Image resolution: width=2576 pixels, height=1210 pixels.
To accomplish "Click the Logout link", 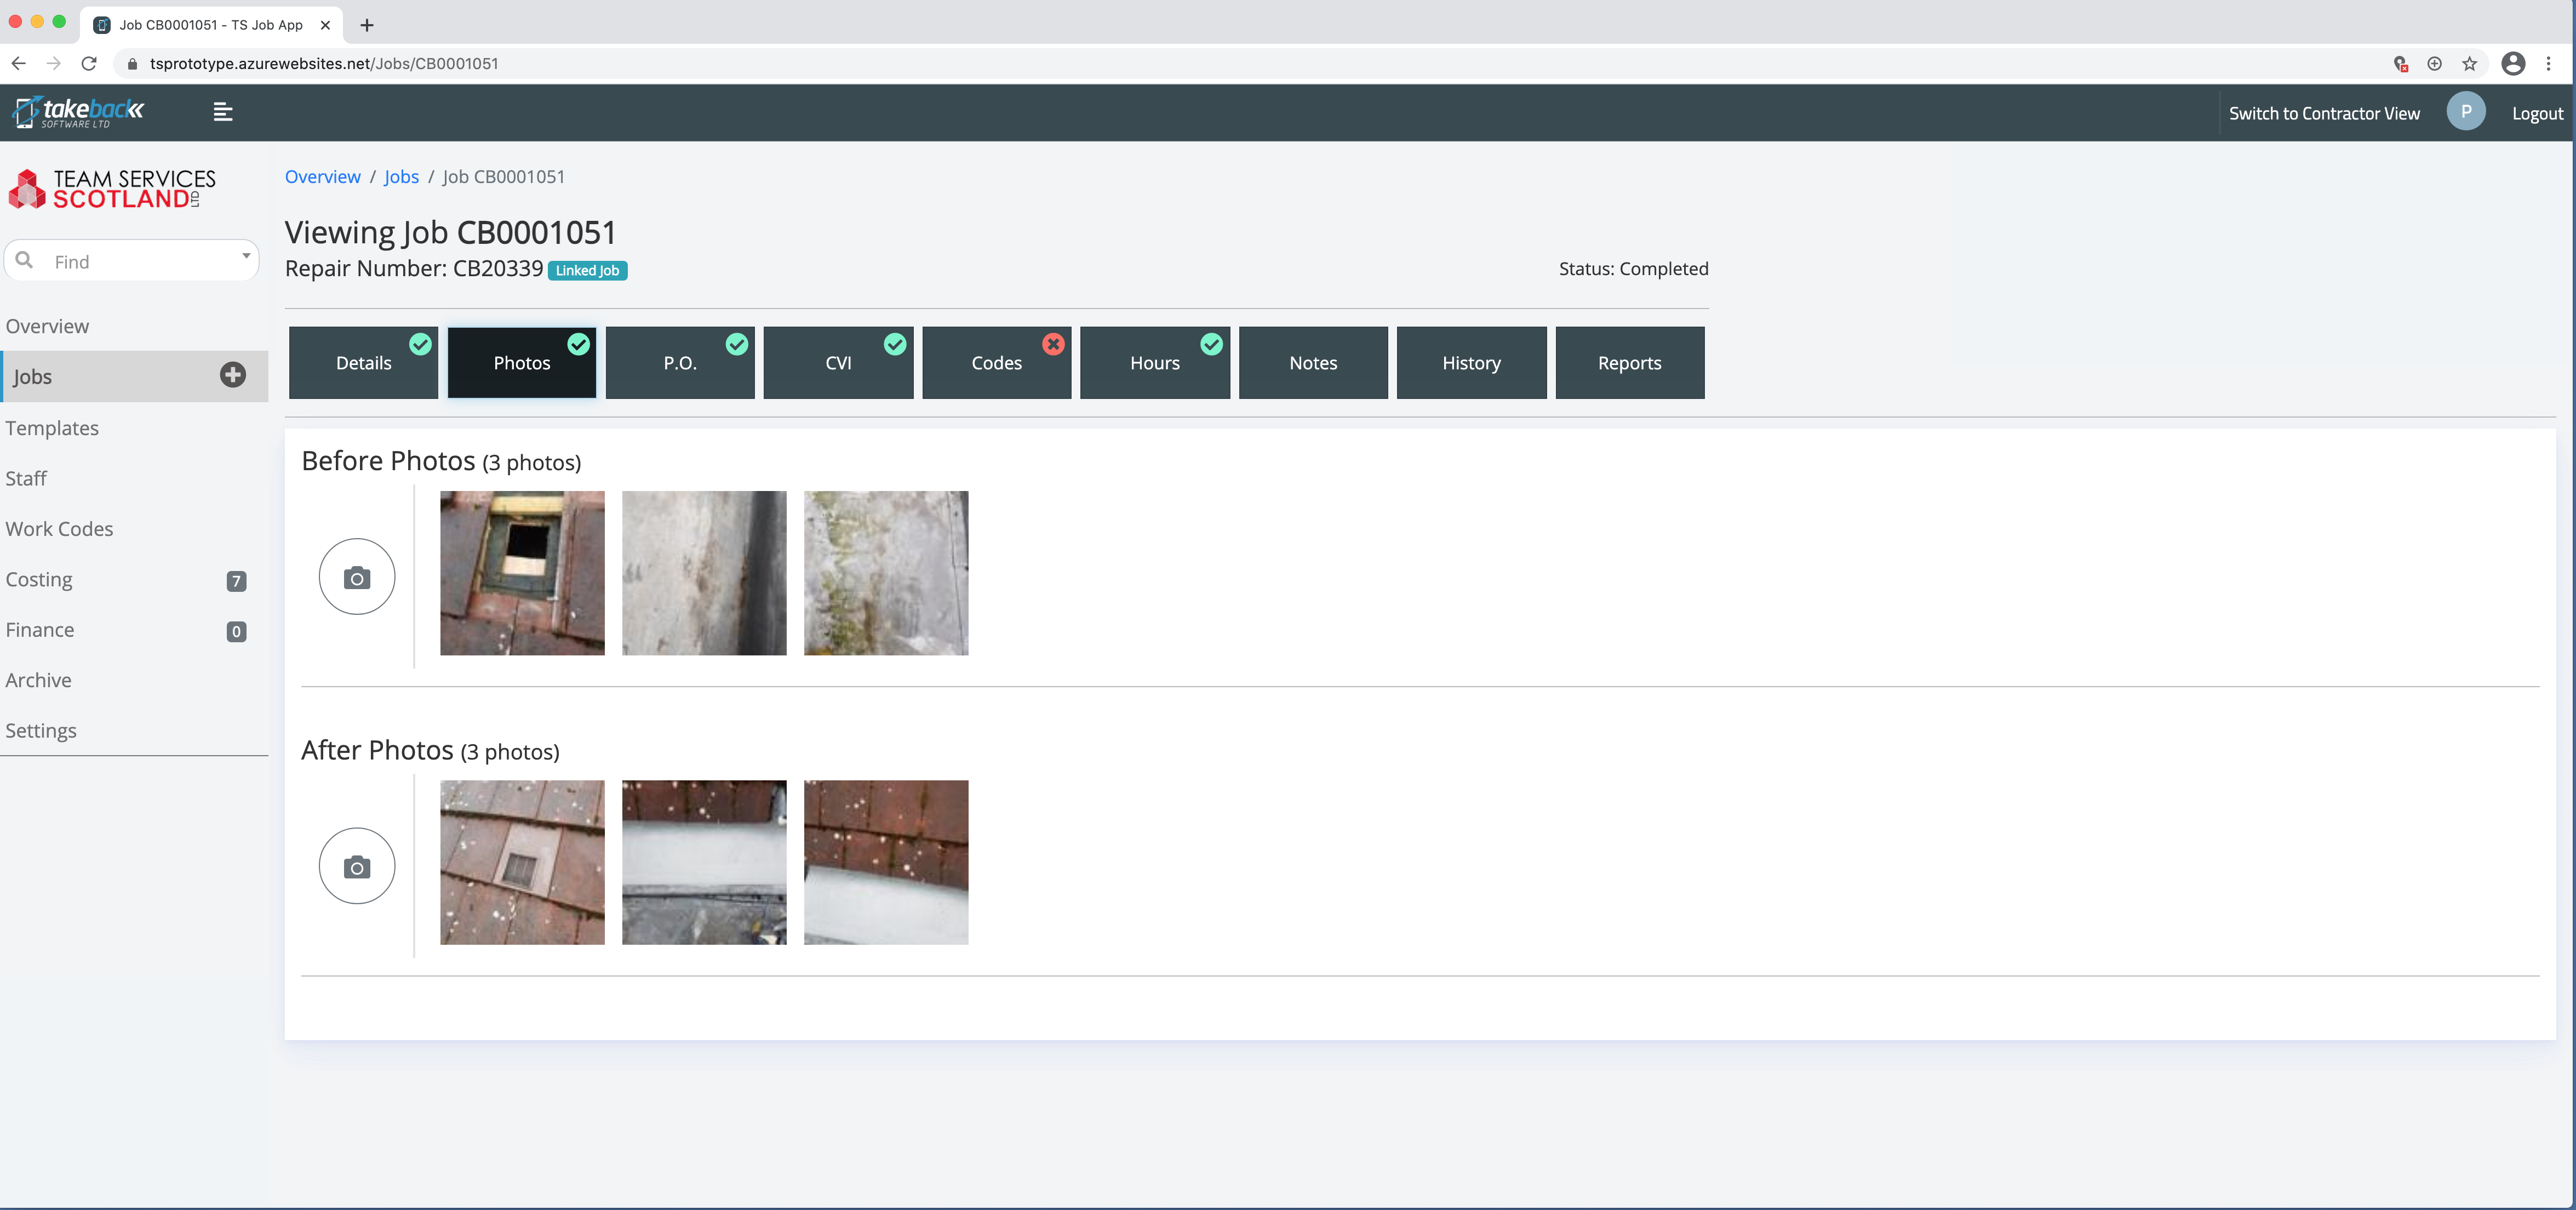I will coord(2537,113).
